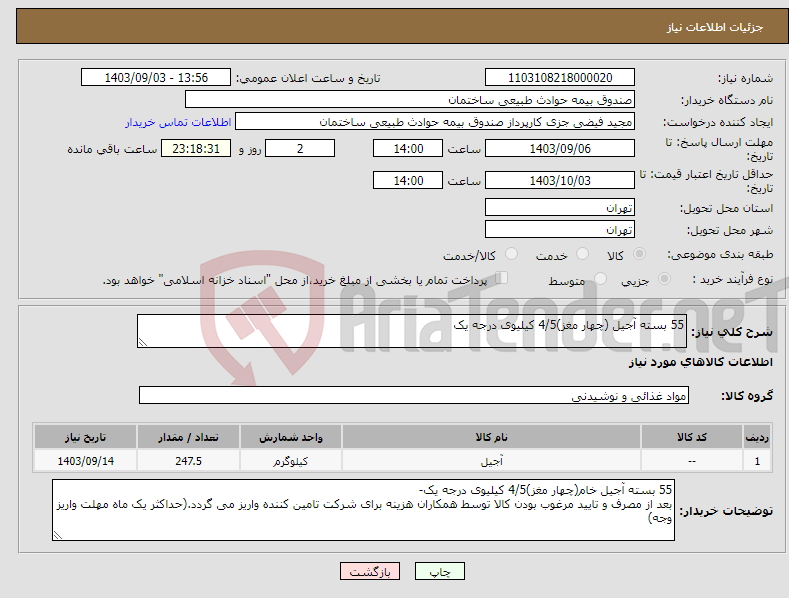Viewport: 789px width, 598px height.
Task: Click the کیلوگرم unit cell
Action: (x=291, y=461)
